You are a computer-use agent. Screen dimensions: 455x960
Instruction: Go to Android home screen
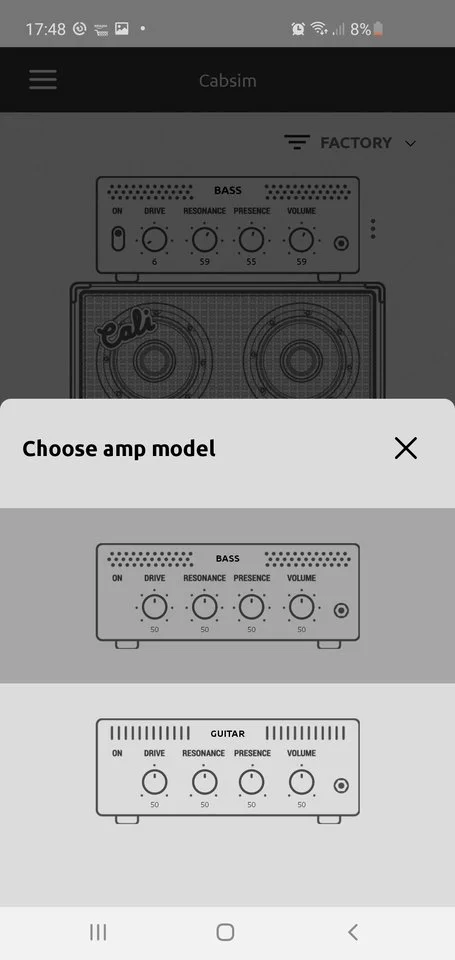[225, 932]
